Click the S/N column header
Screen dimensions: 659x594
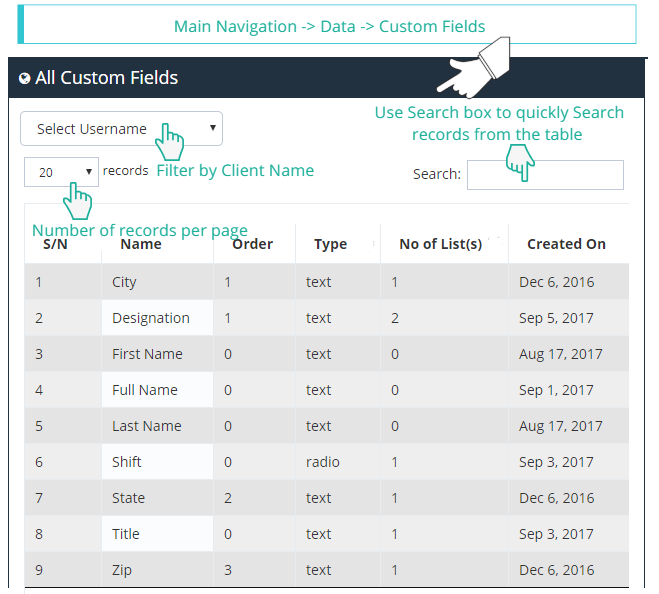pos(55,244)
